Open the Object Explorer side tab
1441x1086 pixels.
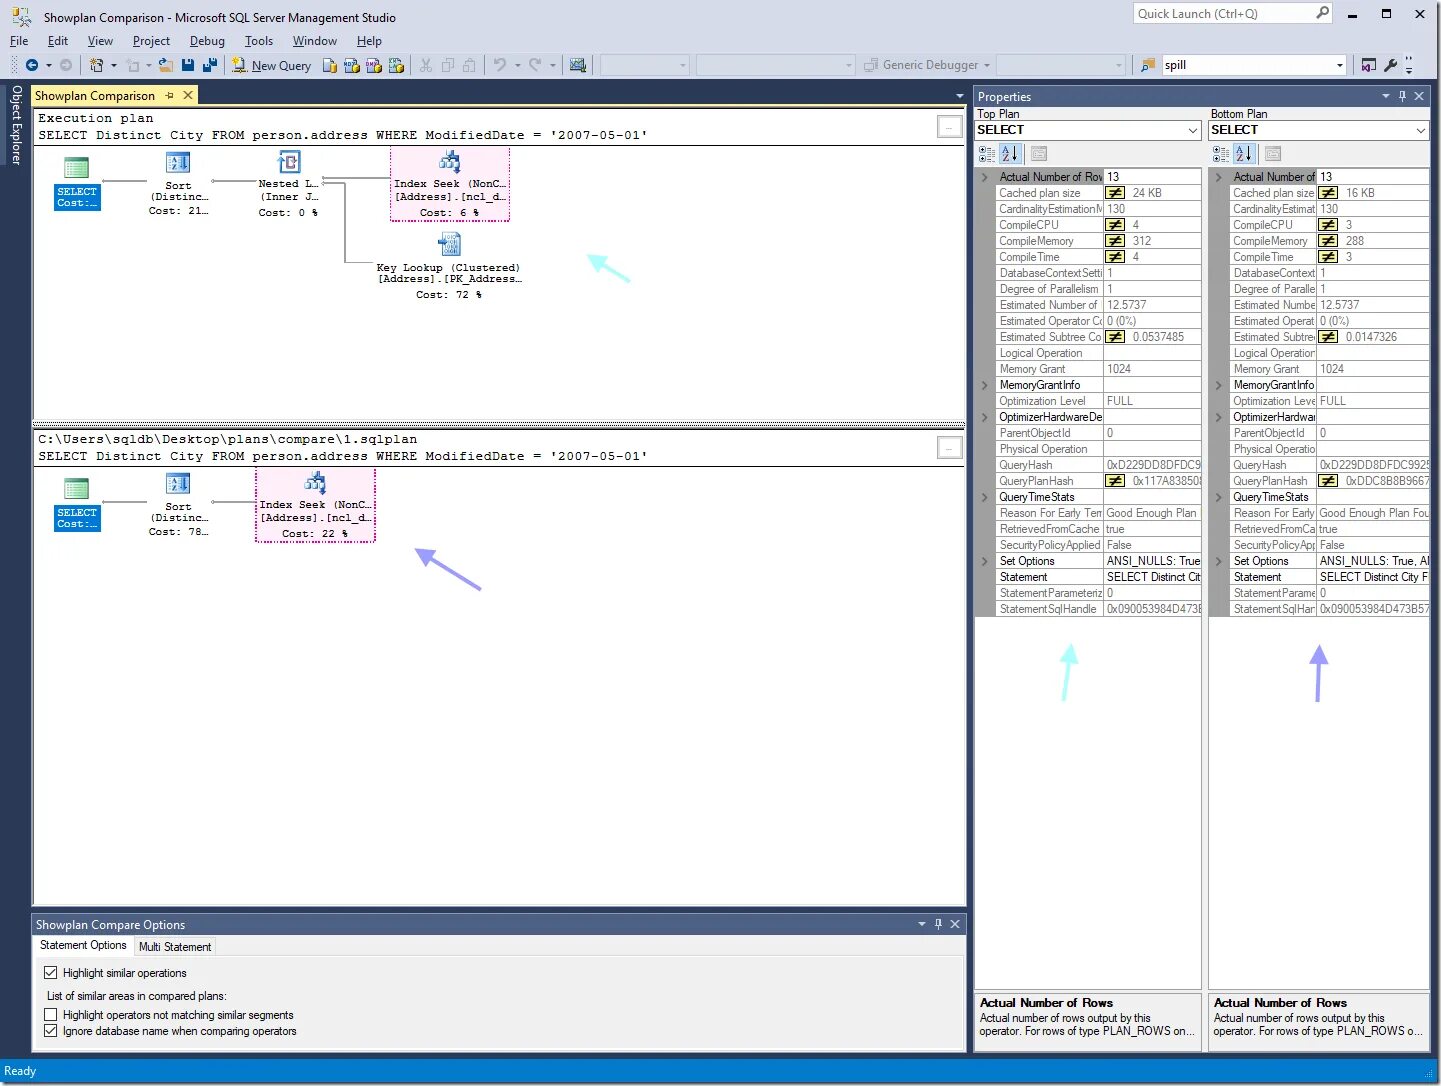click(16, 124)
